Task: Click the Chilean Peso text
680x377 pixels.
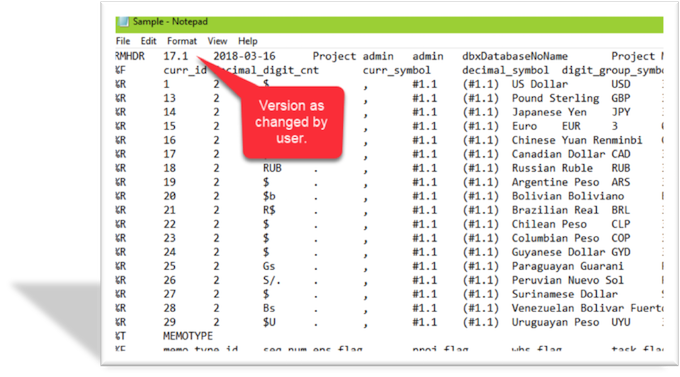Action: (549, 224)
